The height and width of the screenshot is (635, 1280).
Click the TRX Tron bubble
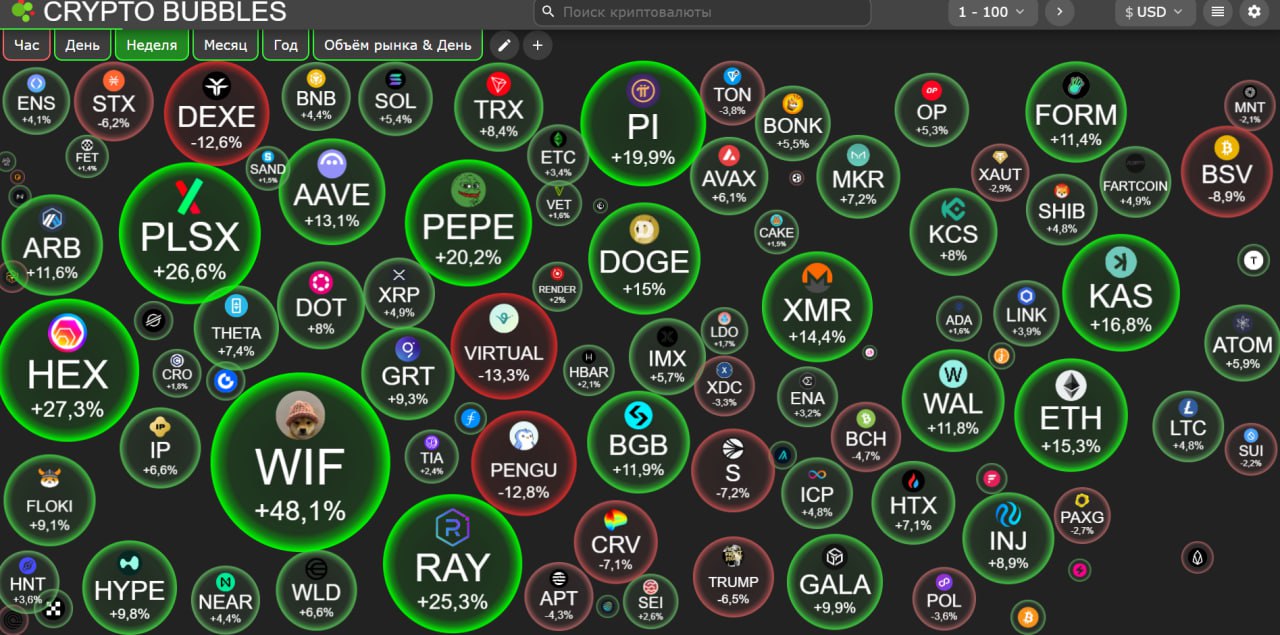click(x=499, y=106)
